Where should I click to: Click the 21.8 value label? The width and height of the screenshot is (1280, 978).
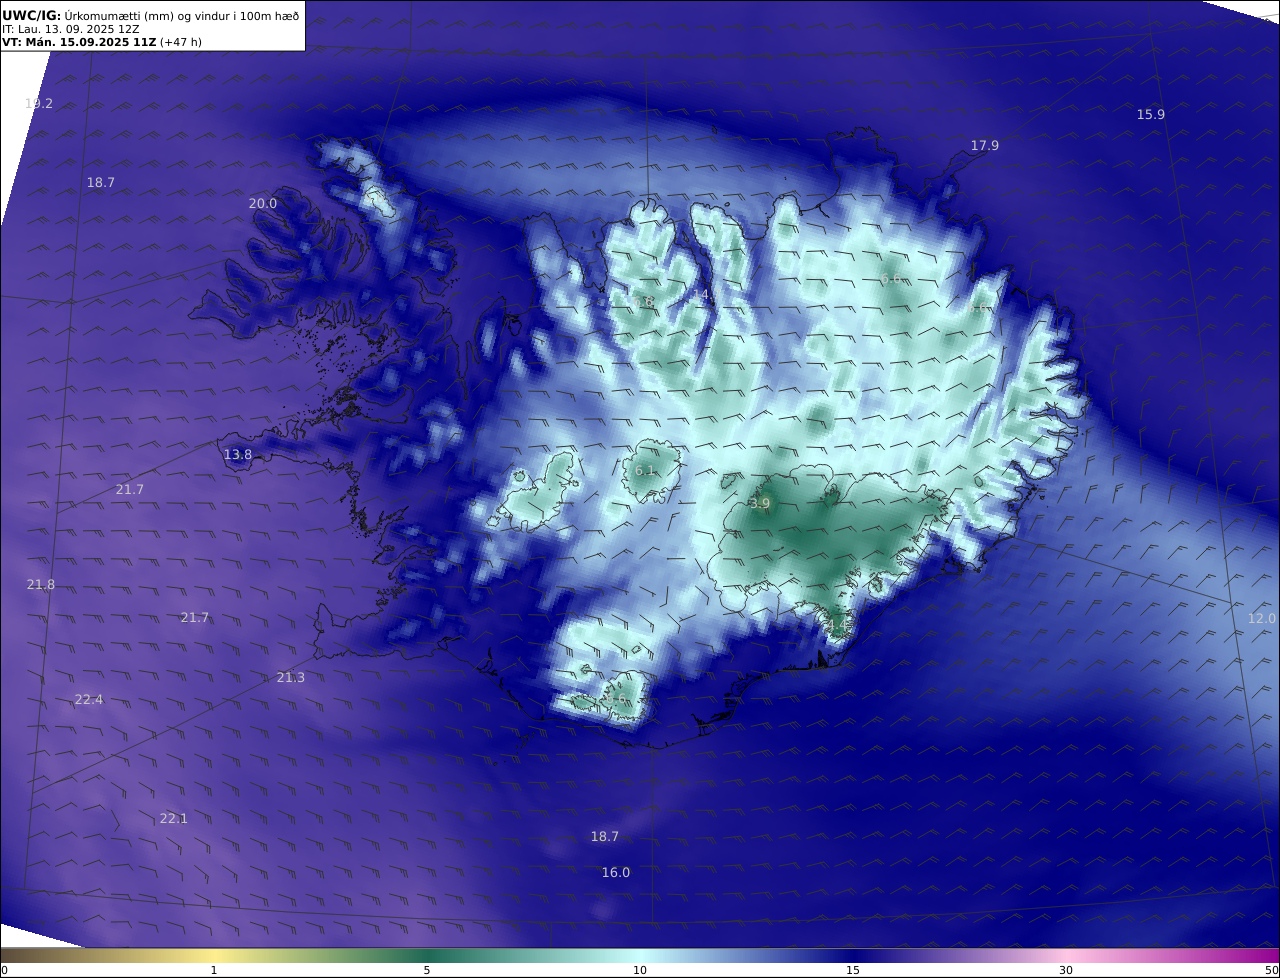coord(41,584)
